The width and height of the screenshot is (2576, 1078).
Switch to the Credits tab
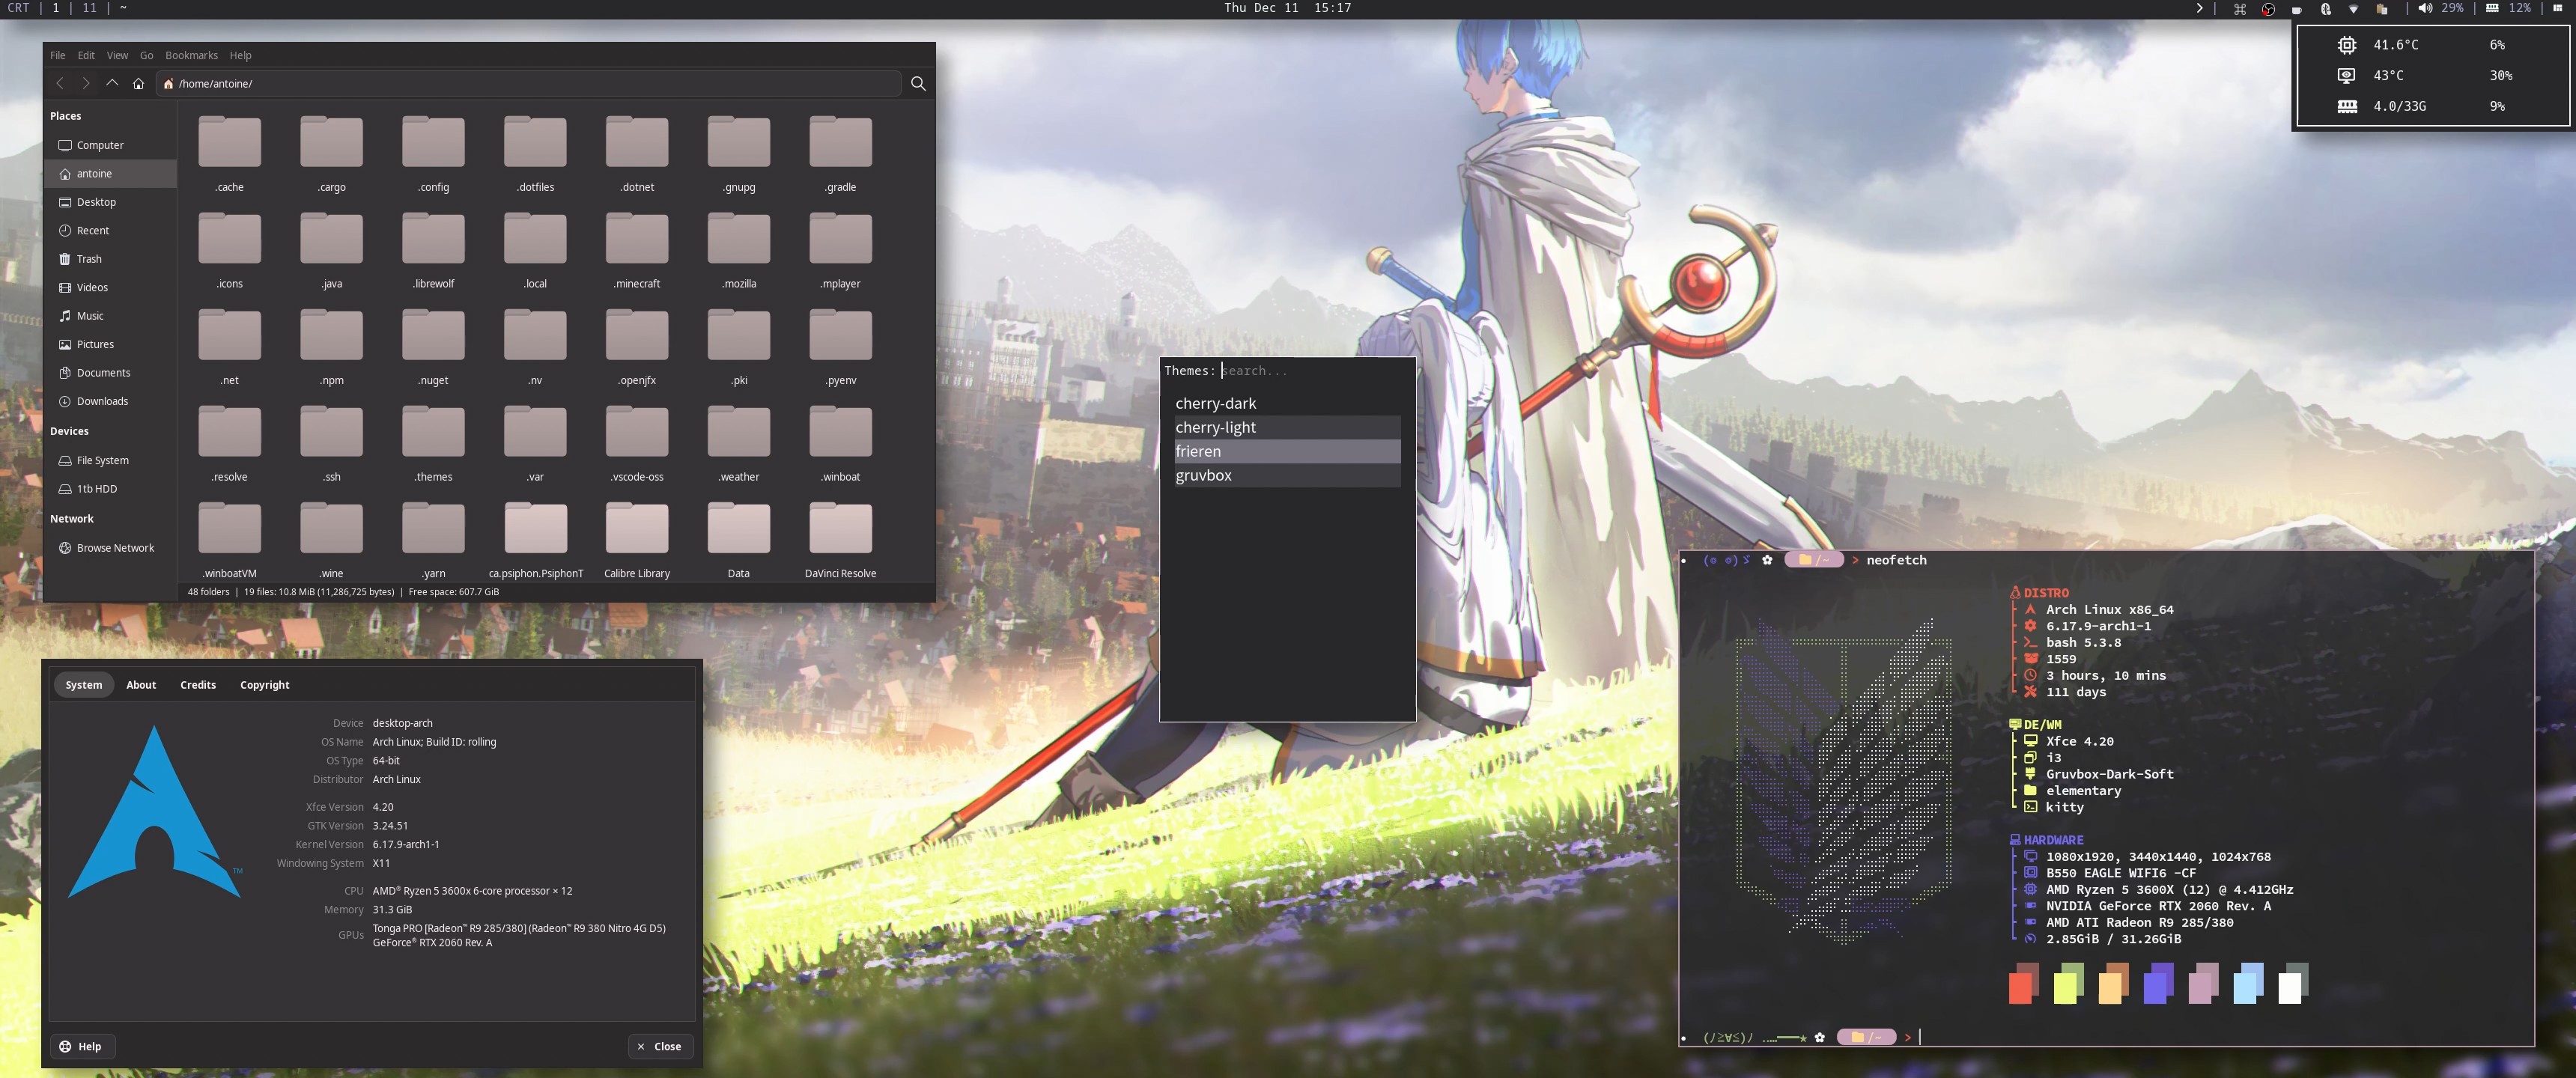tap(198, 685)
